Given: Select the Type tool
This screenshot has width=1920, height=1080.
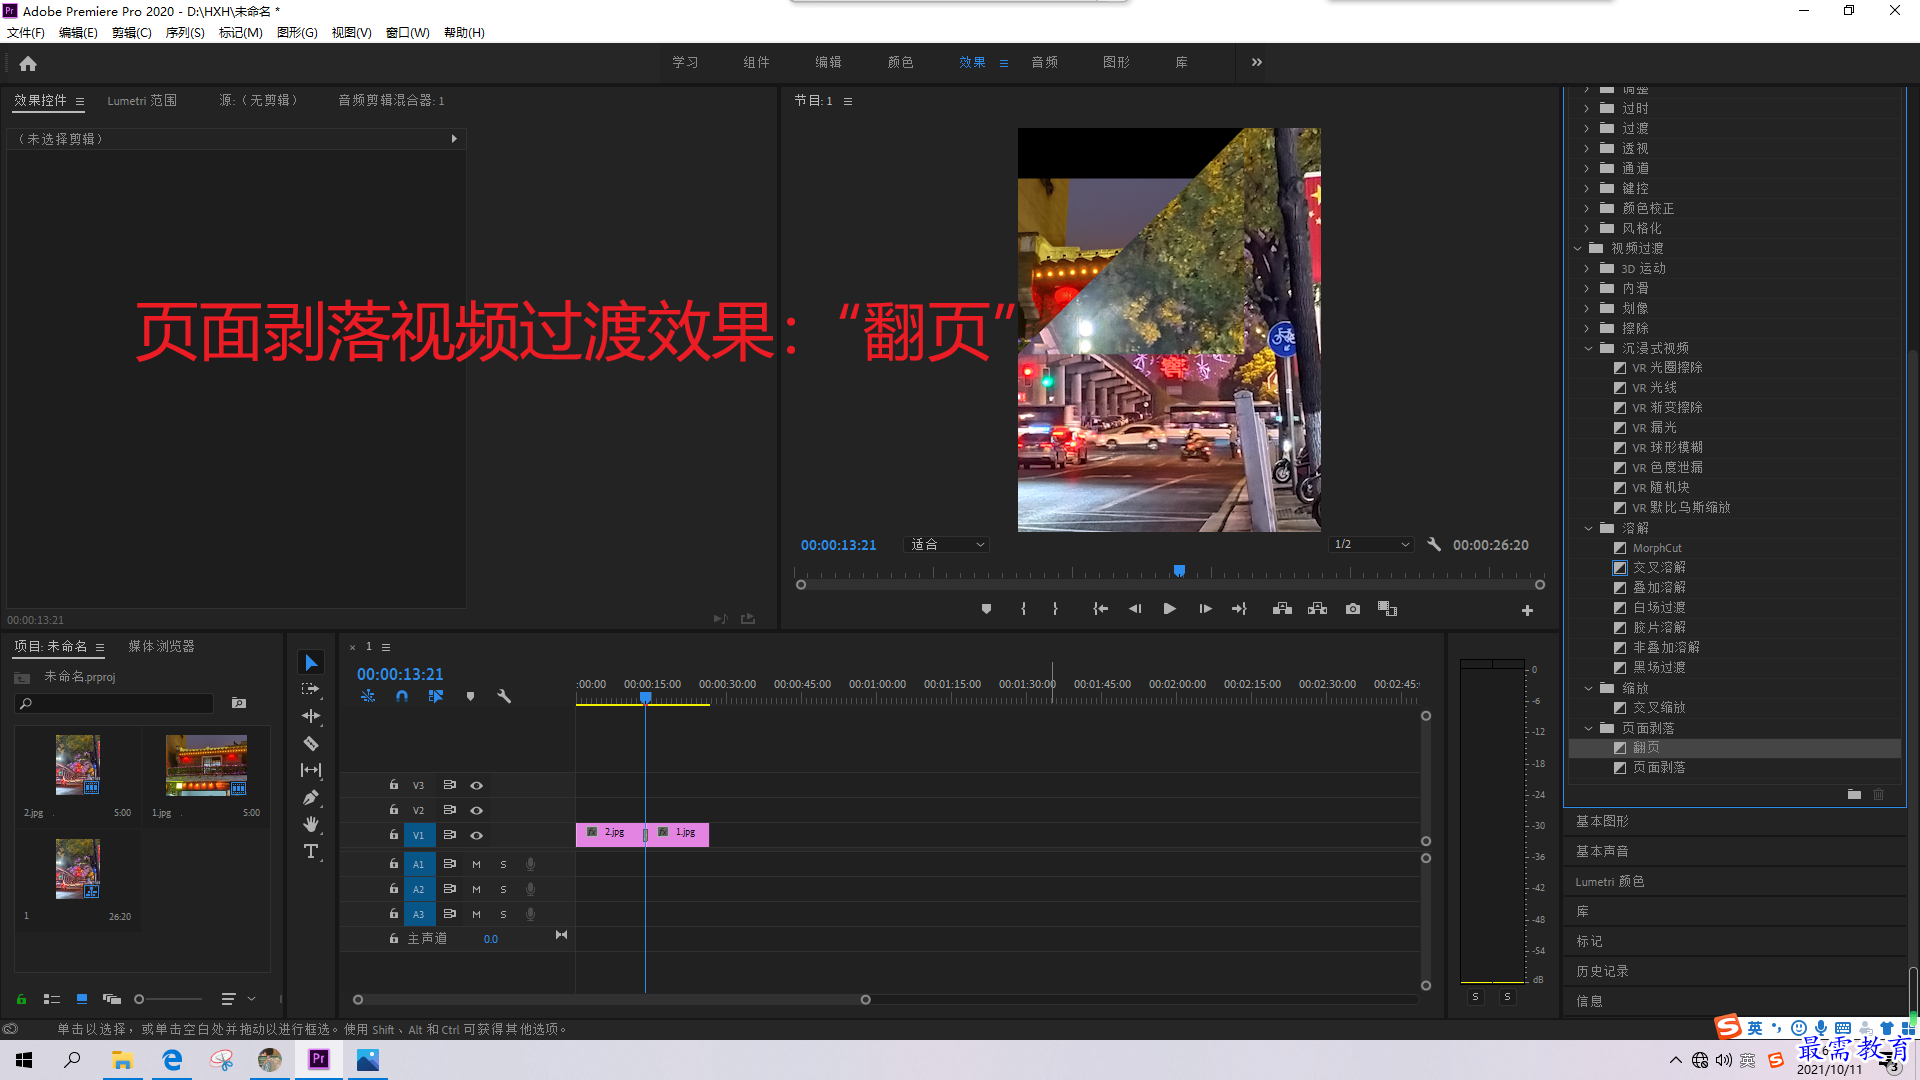Looking at the screenshot, I should [311, 851].
